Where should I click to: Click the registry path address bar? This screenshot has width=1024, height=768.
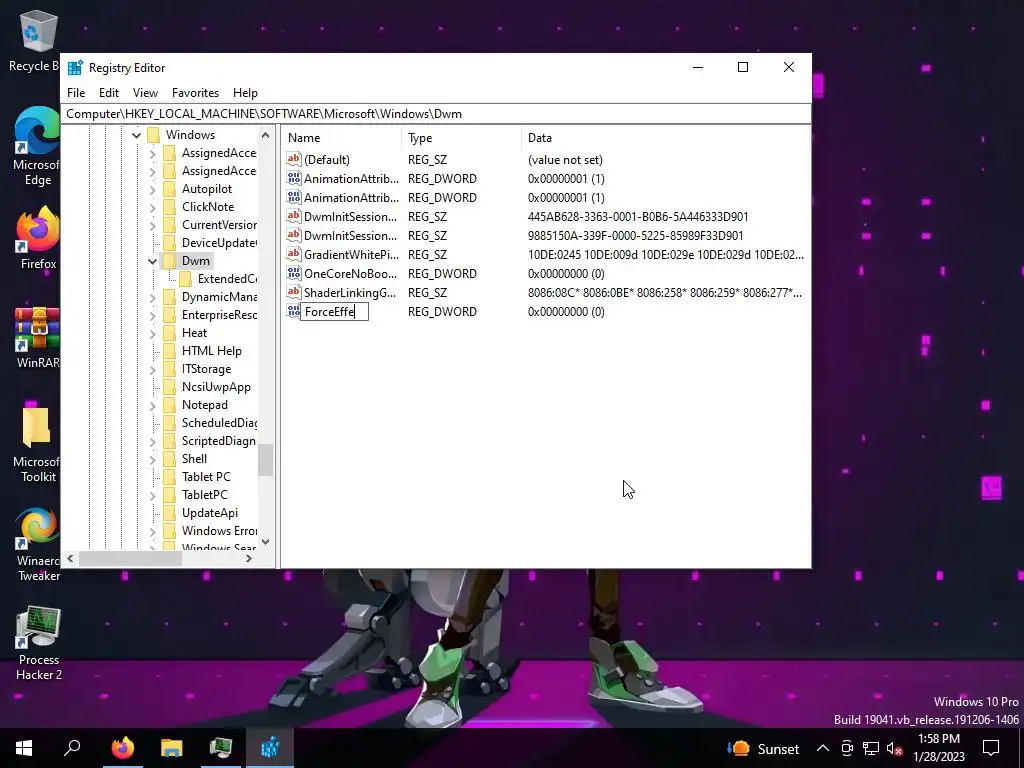click(x=436, y=114)
